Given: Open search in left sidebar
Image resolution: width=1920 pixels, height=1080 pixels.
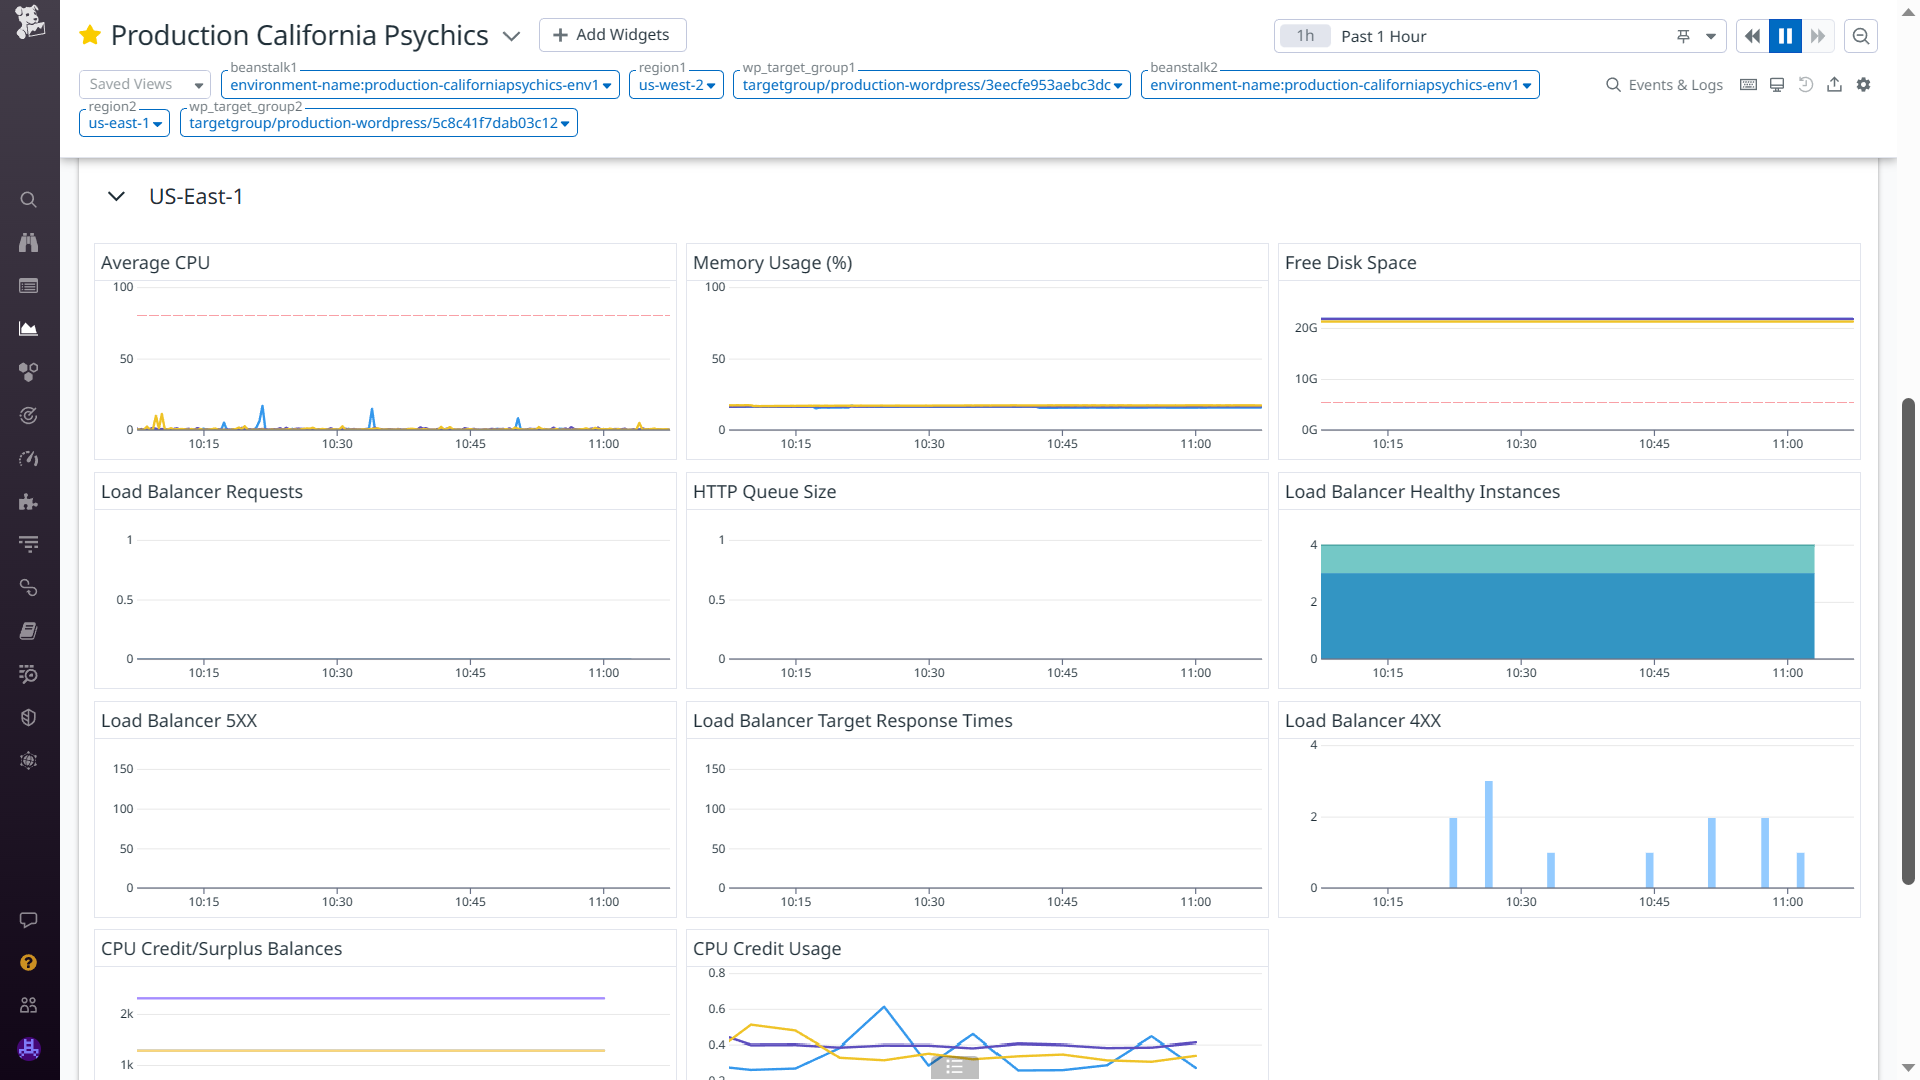Looking at the screenshot, I should (x=29, y=200).
